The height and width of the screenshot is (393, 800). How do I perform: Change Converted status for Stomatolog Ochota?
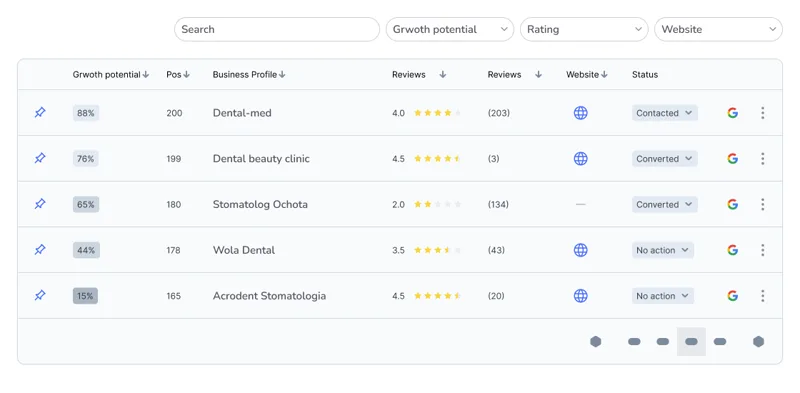pyautogui.click(x=665, y=204)
